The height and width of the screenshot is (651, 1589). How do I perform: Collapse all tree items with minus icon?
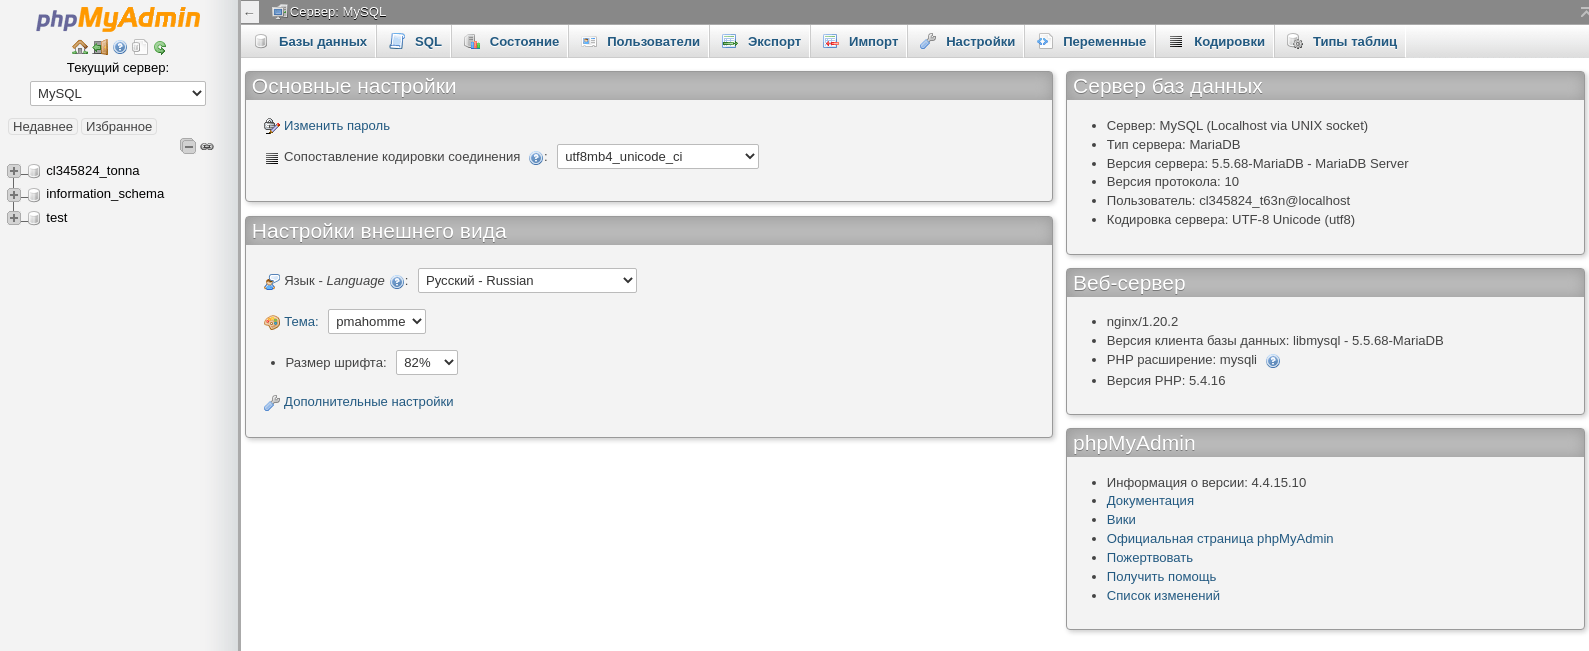coord(188,146)
